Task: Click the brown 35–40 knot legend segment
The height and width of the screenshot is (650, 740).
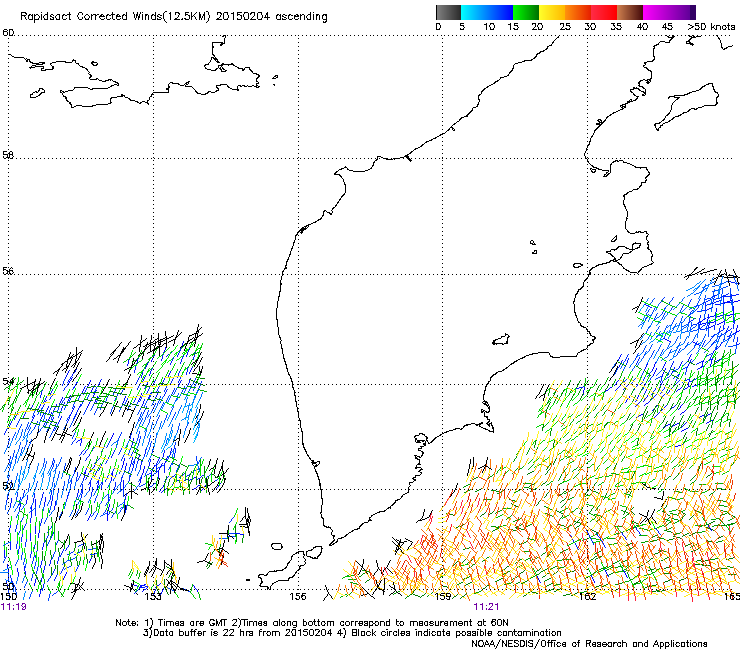Action: [x=630, y=12]
